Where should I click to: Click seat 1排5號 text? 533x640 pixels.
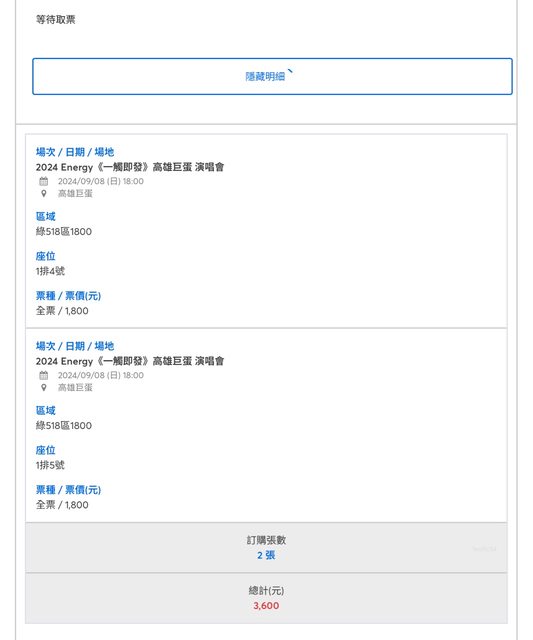(x=50, y=465)
